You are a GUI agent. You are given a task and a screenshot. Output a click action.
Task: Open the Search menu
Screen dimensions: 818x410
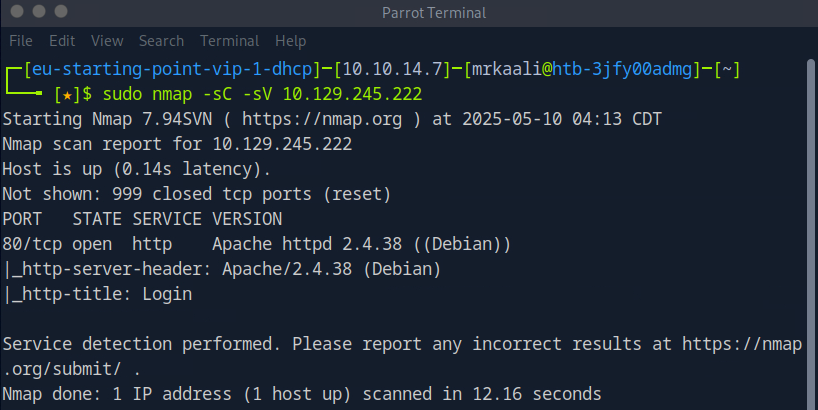[x=161, y=41]
